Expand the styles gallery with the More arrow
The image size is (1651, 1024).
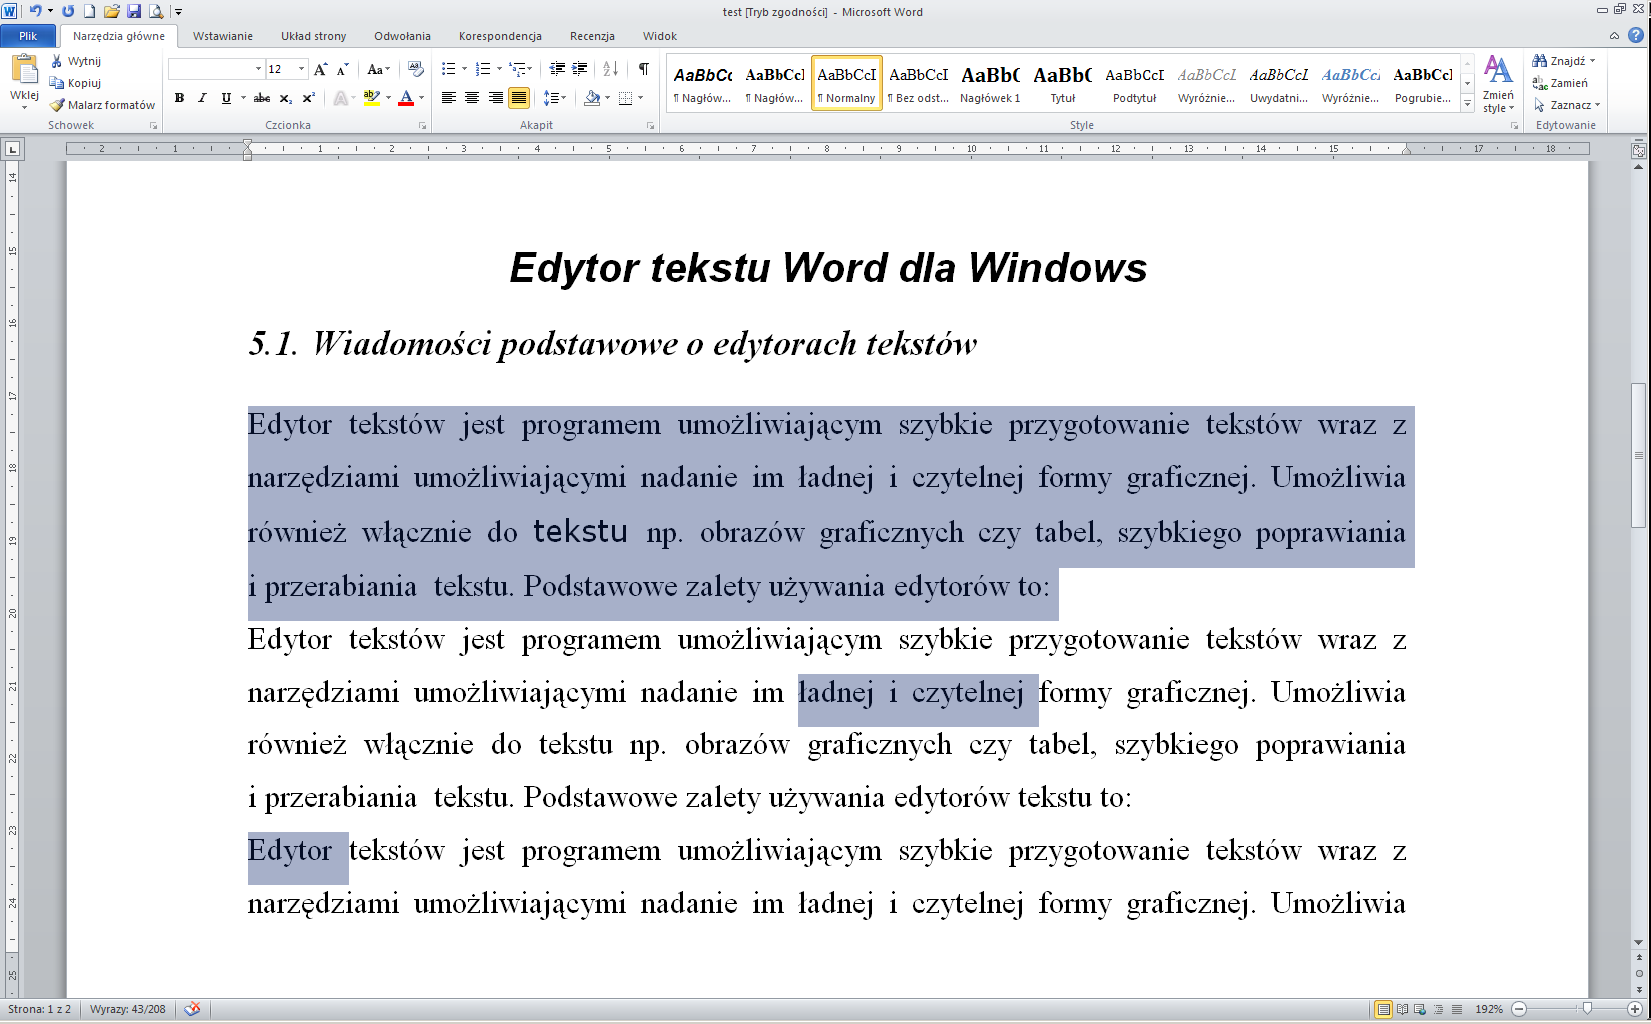pos(1467,103)
